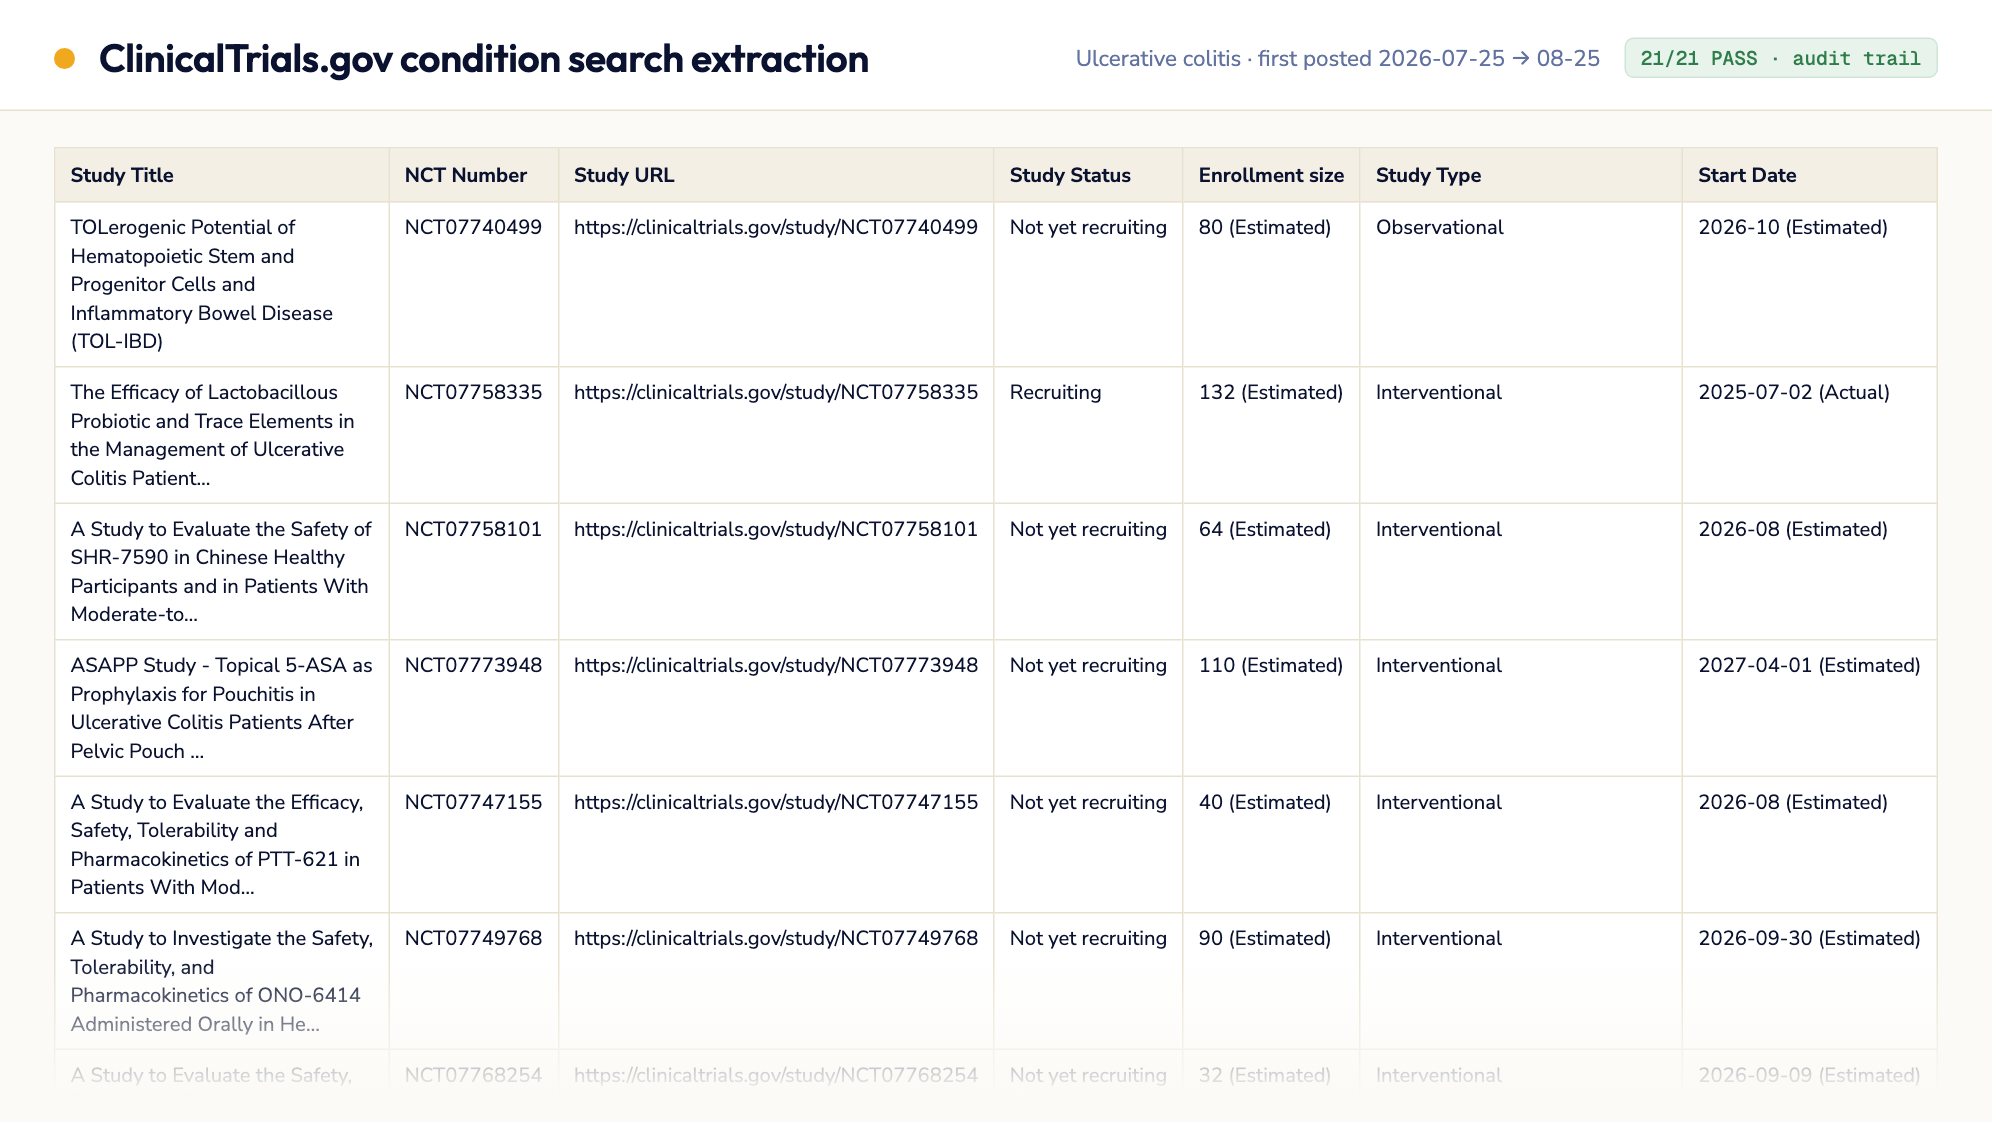Image resolution: width=1992 pixels, height=1122 pixels.
Task: Click the 2026-09-09 (Estimated) start date
Action: point(1809,1075)
